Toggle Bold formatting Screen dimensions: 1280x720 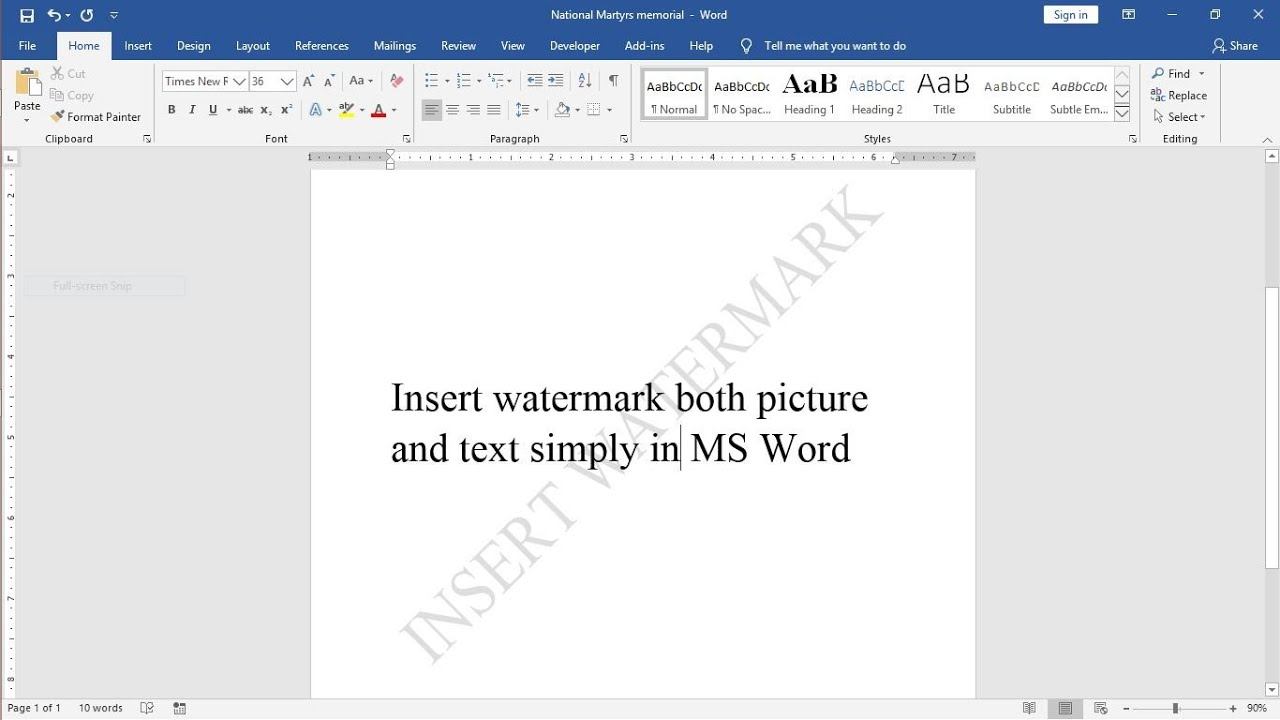pyautogui.click(x=171, y=110)
